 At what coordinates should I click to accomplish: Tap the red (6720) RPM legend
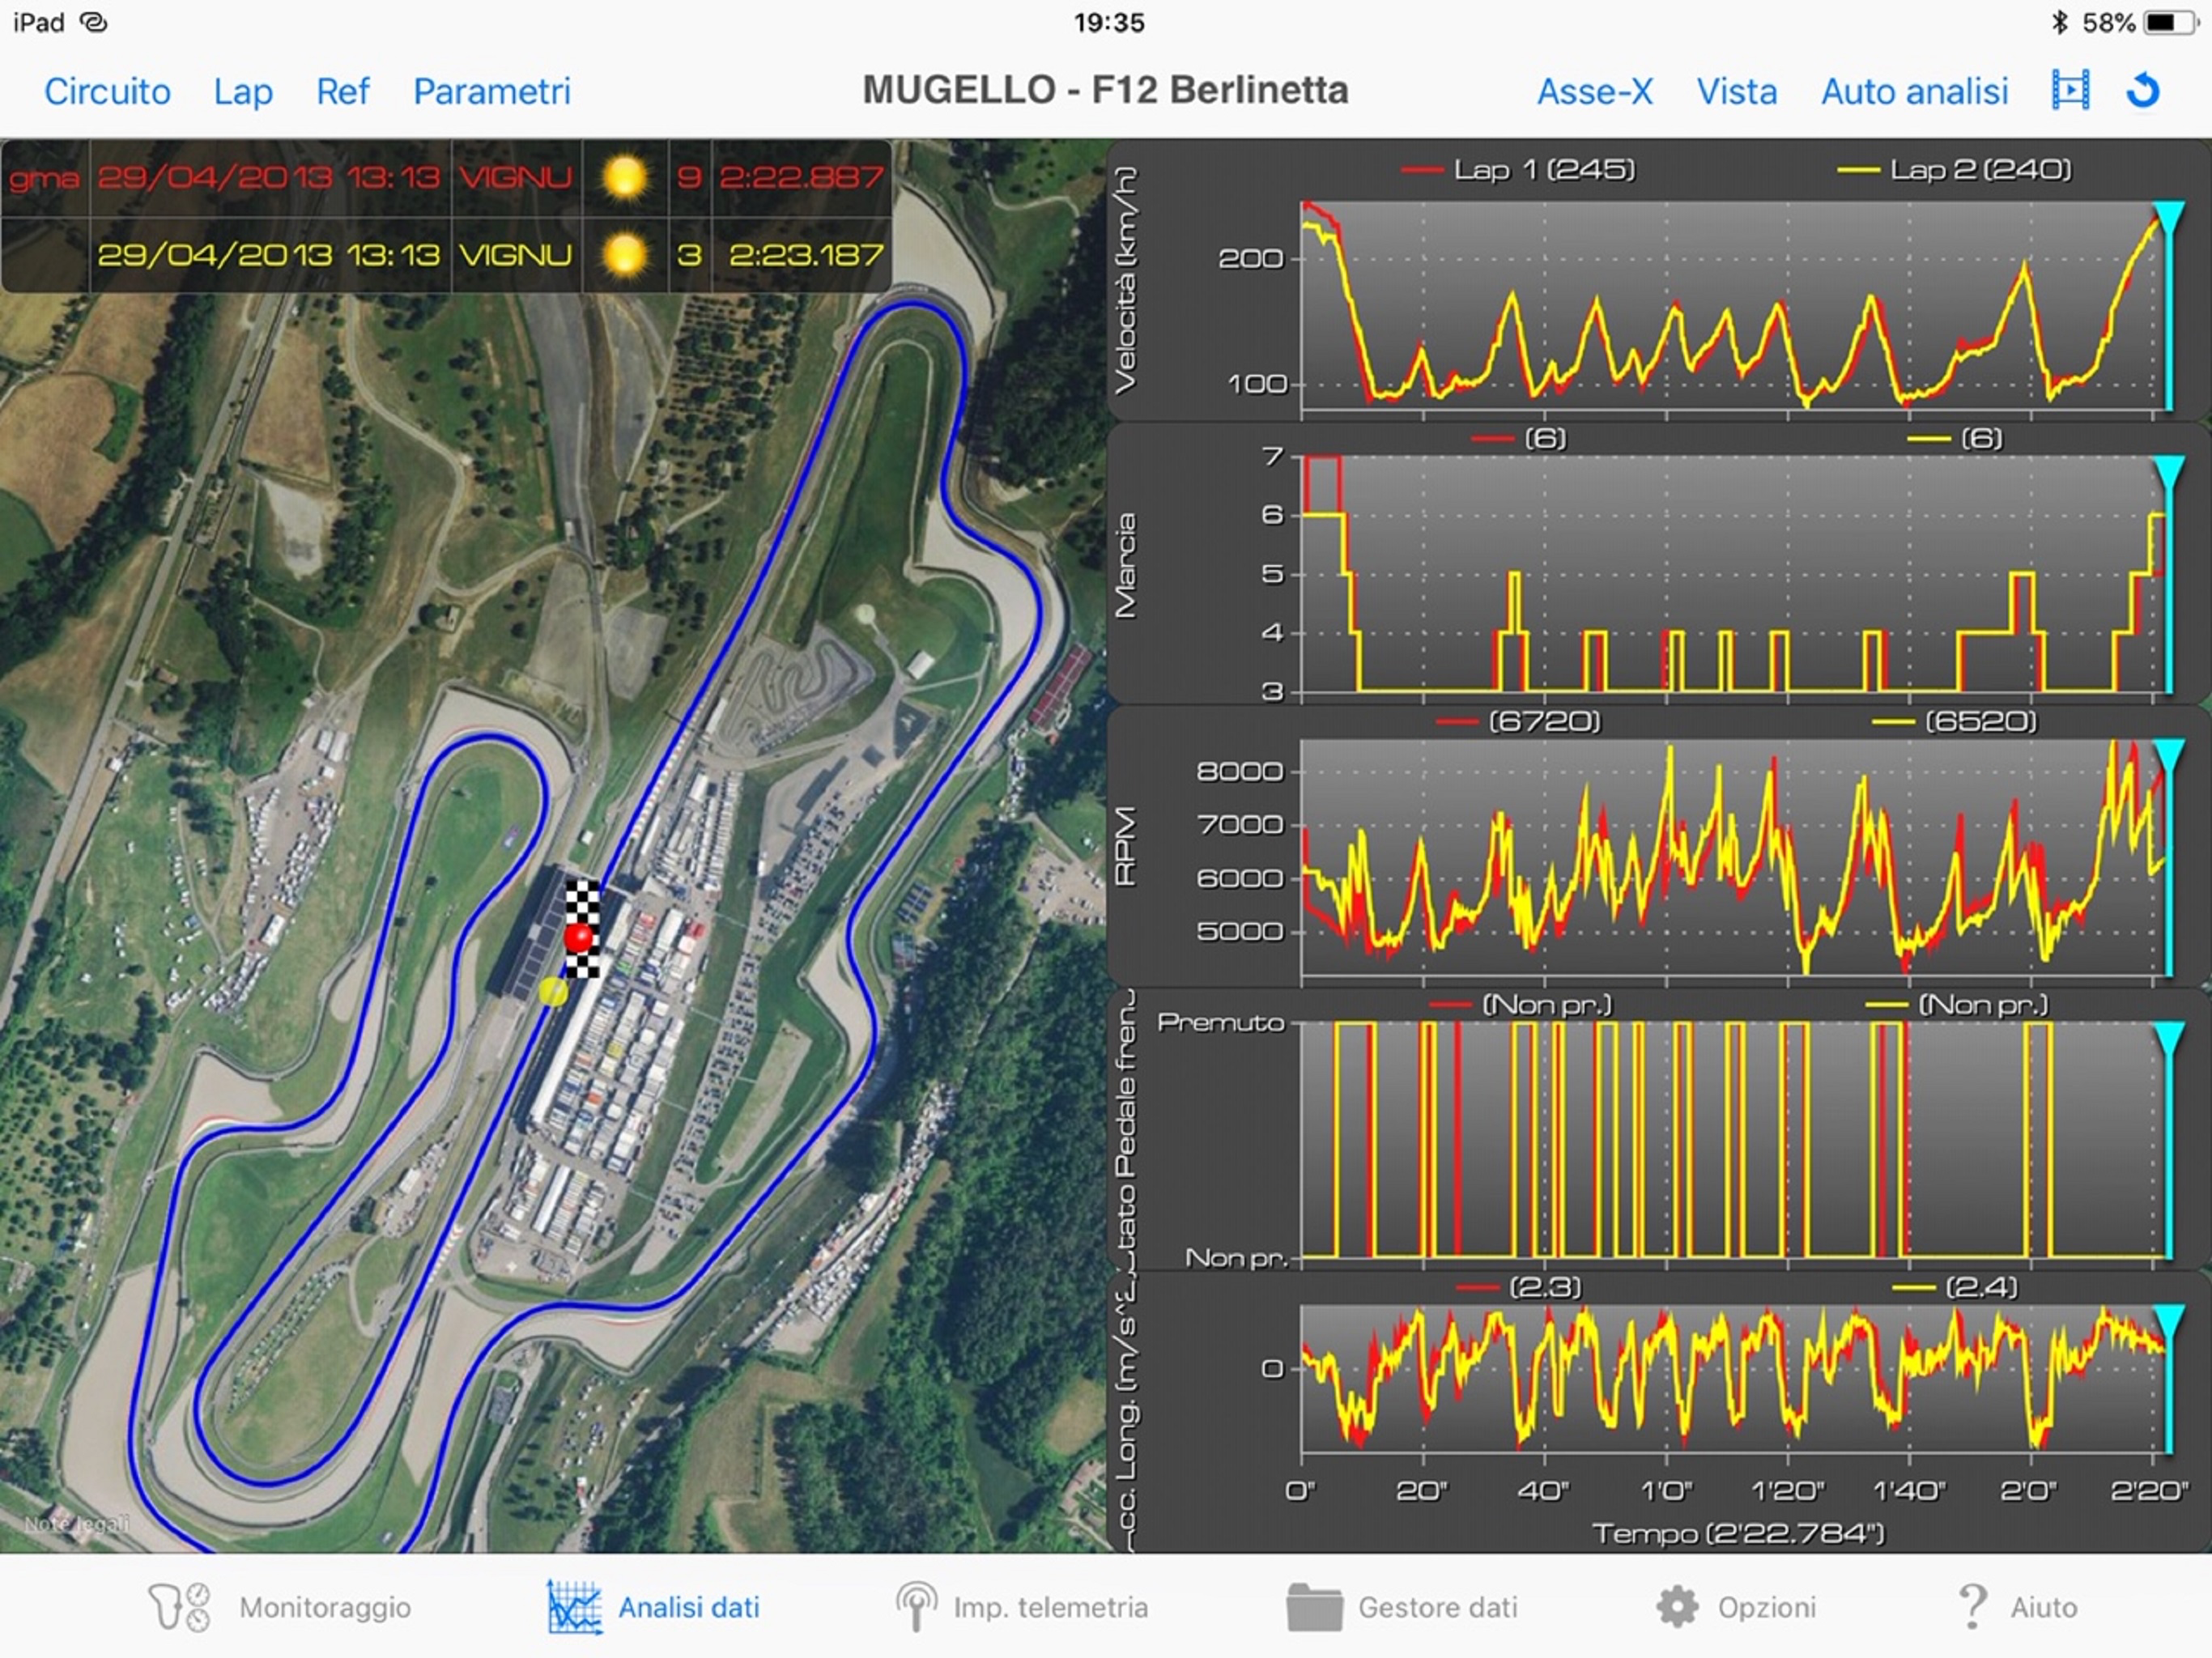coord(1518,721)
